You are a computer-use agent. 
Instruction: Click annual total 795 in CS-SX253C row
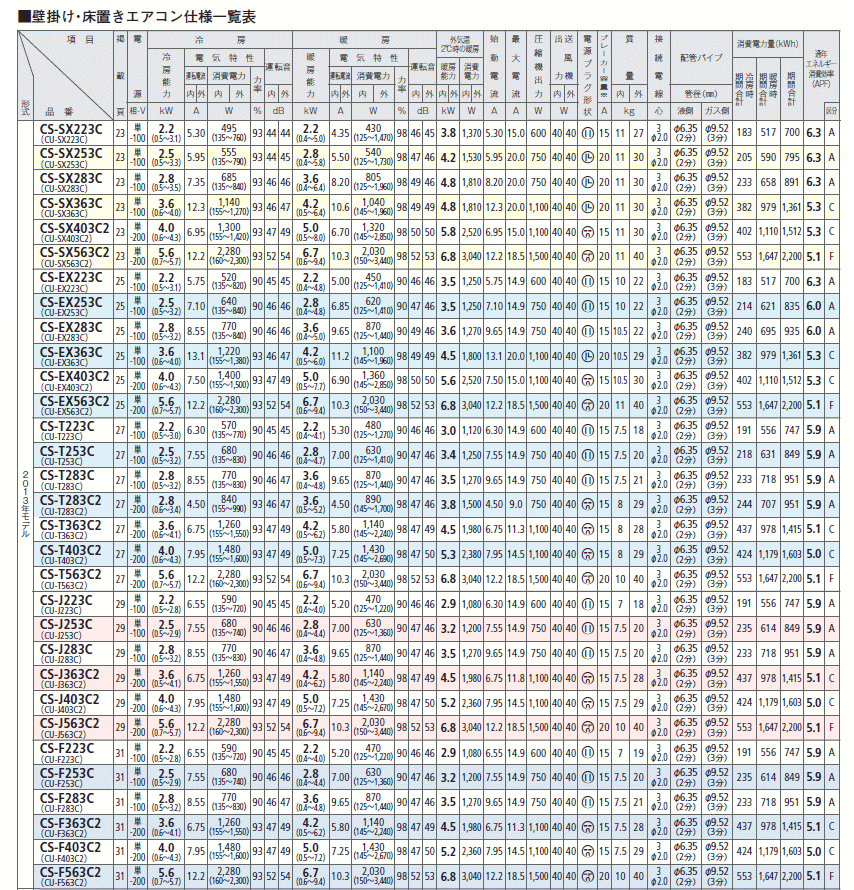792,158
